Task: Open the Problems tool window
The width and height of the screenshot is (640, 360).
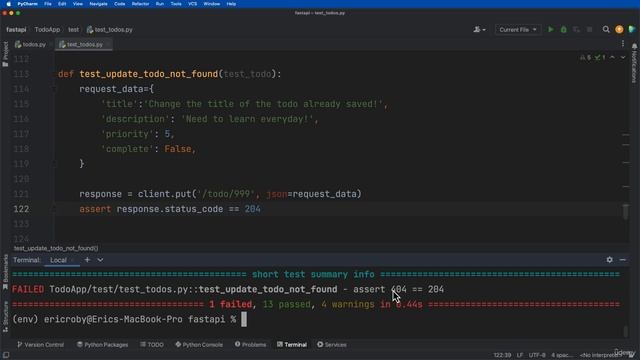Action: click(x=250, y=344)
